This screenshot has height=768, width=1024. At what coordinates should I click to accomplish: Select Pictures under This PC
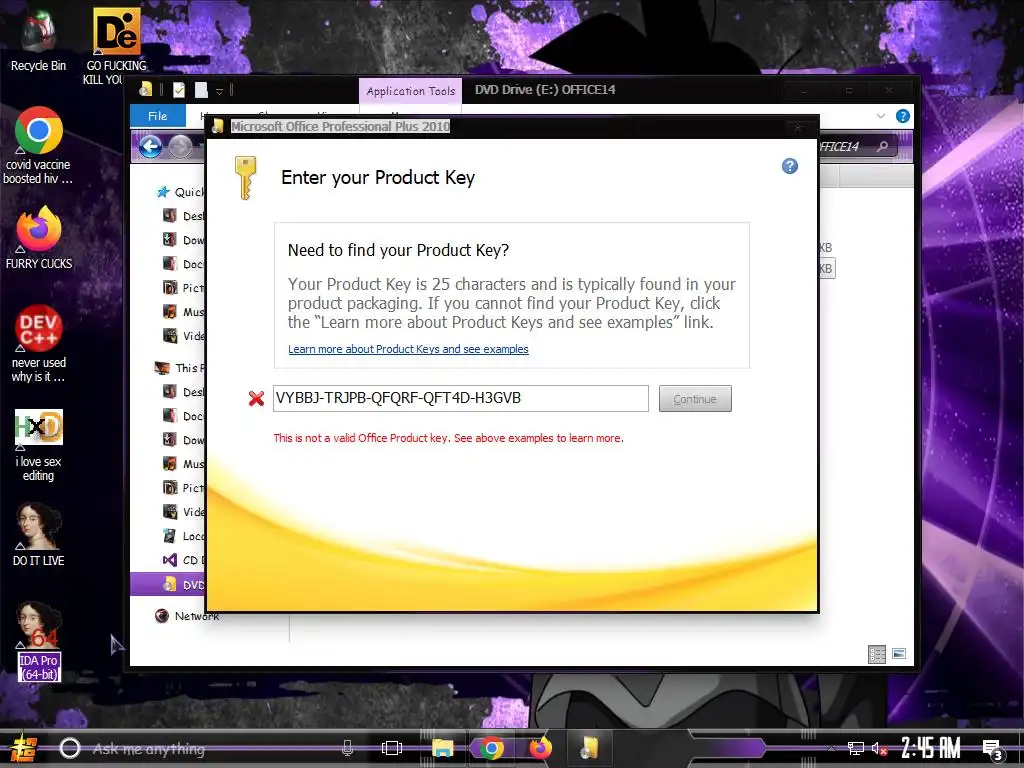[184, 487]
